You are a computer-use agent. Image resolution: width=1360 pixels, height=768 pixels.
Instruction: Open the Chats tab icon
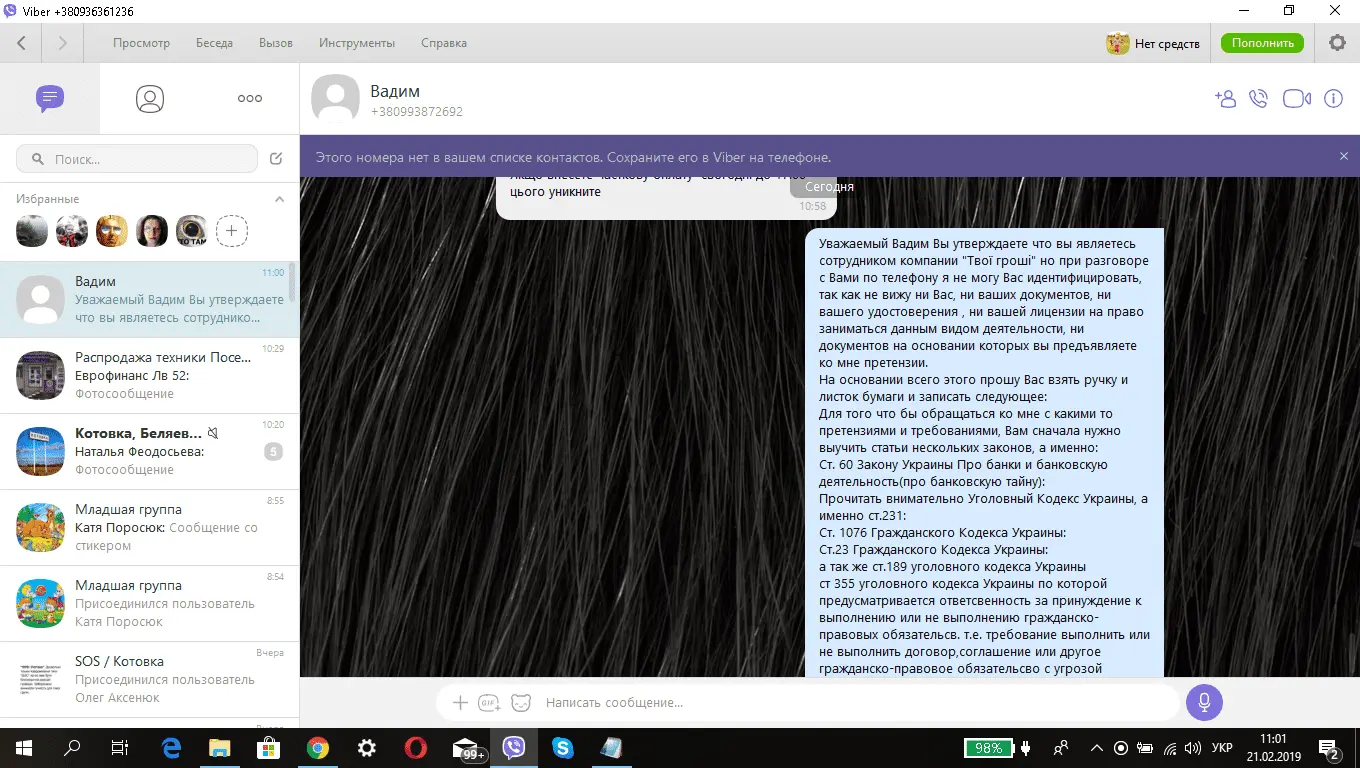[x=49, y=98]
